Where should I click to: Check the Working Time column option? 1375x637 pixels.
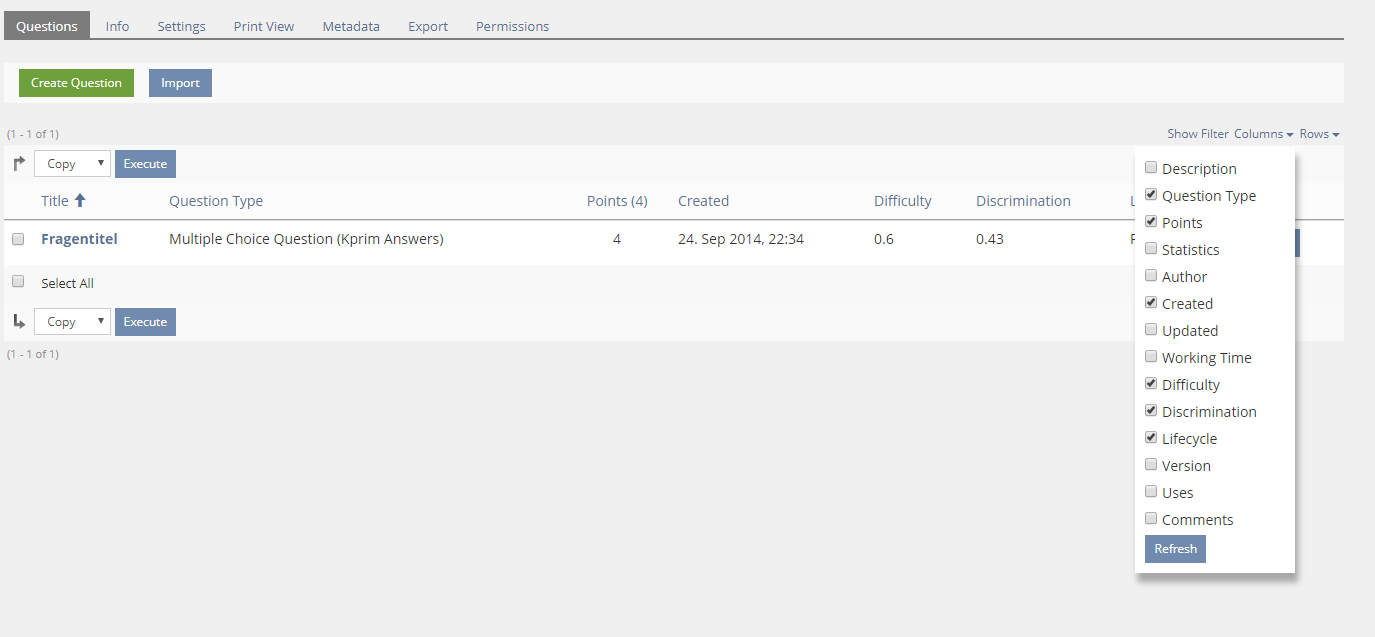tap(1151, 357)
